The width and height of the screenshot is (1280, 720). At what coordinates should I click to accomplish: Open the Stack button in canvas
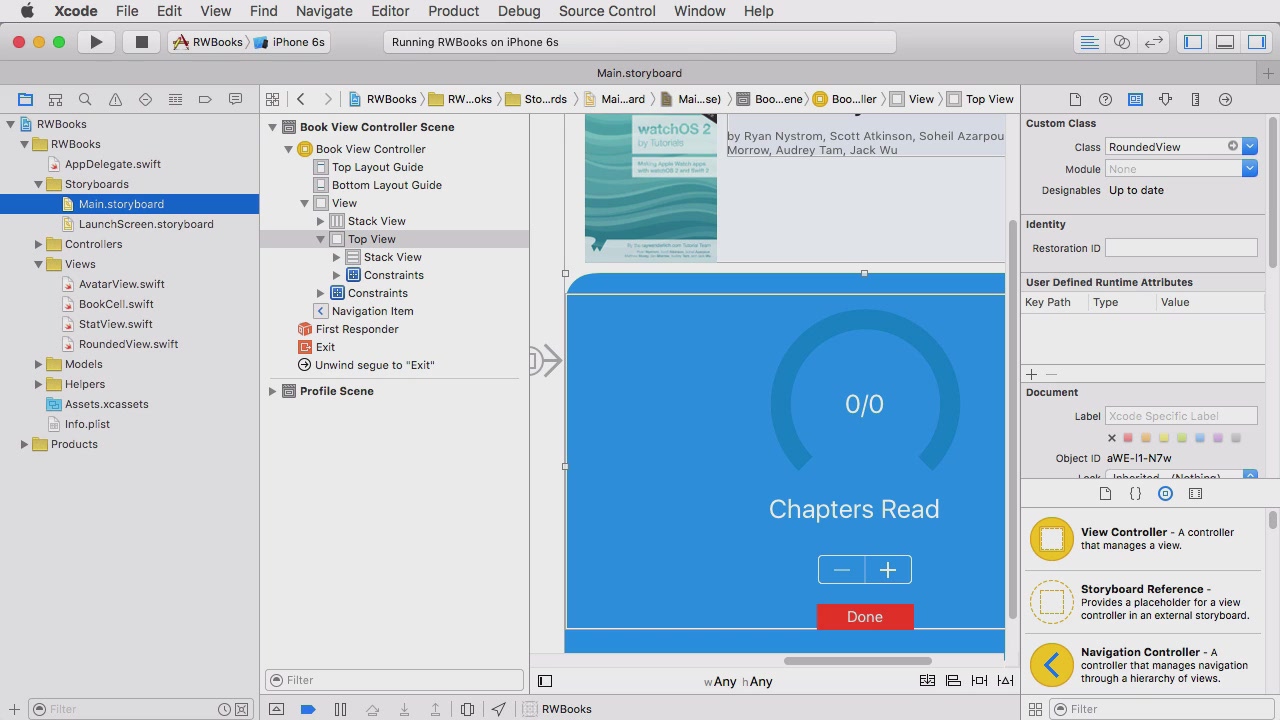[927, 681]
